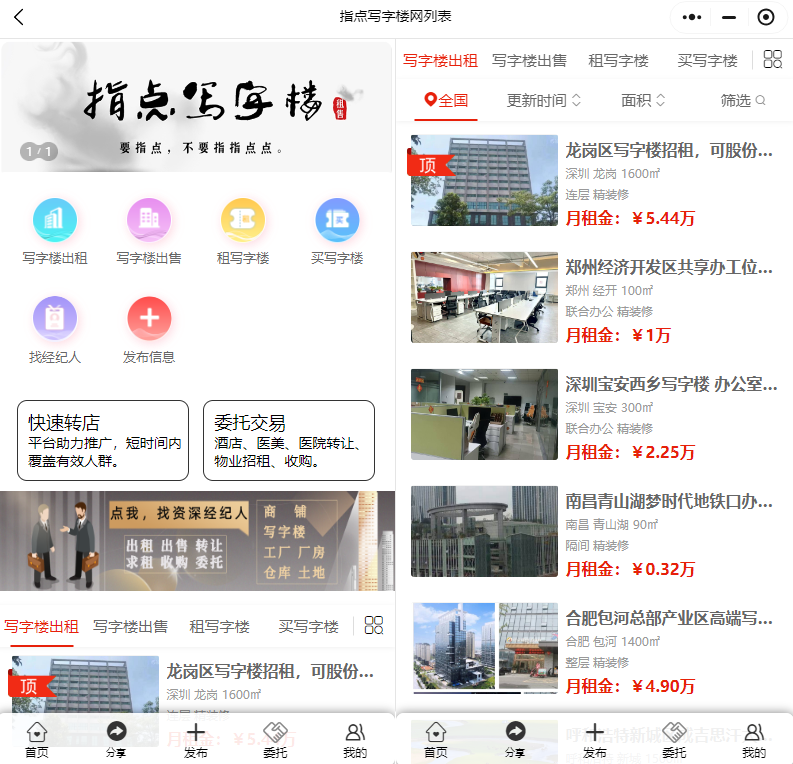Tap the 租写字楼 yellow ticket icon
This screenshot has width=793, height=764.
click(243, 220)
